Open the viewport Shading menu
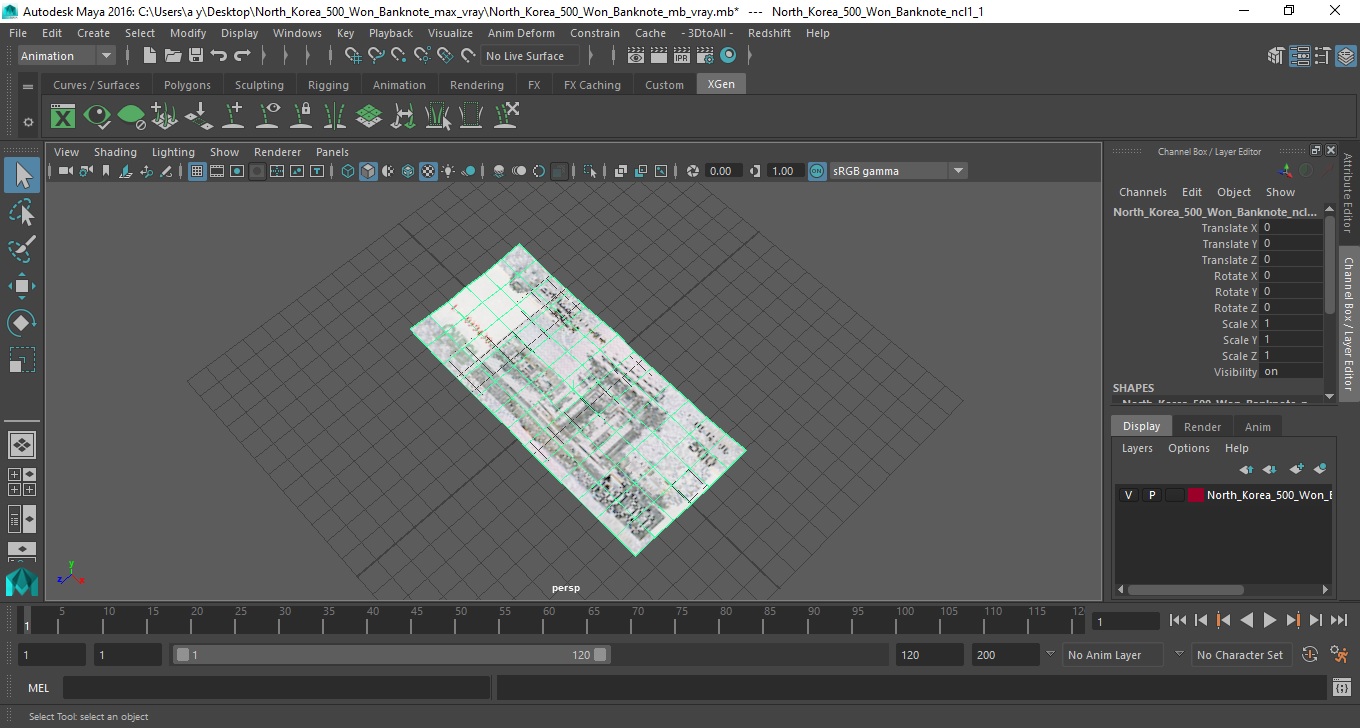Viewport: 1360px width, 728px height. [x=115, y=152]
